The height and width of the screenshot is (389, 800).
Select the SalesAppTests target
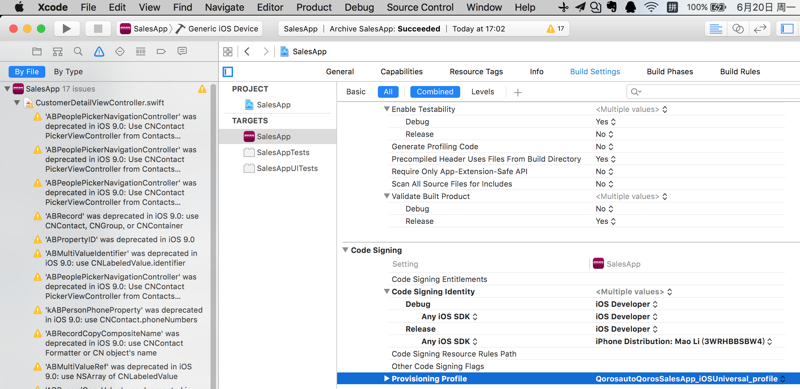coord(277,152)
